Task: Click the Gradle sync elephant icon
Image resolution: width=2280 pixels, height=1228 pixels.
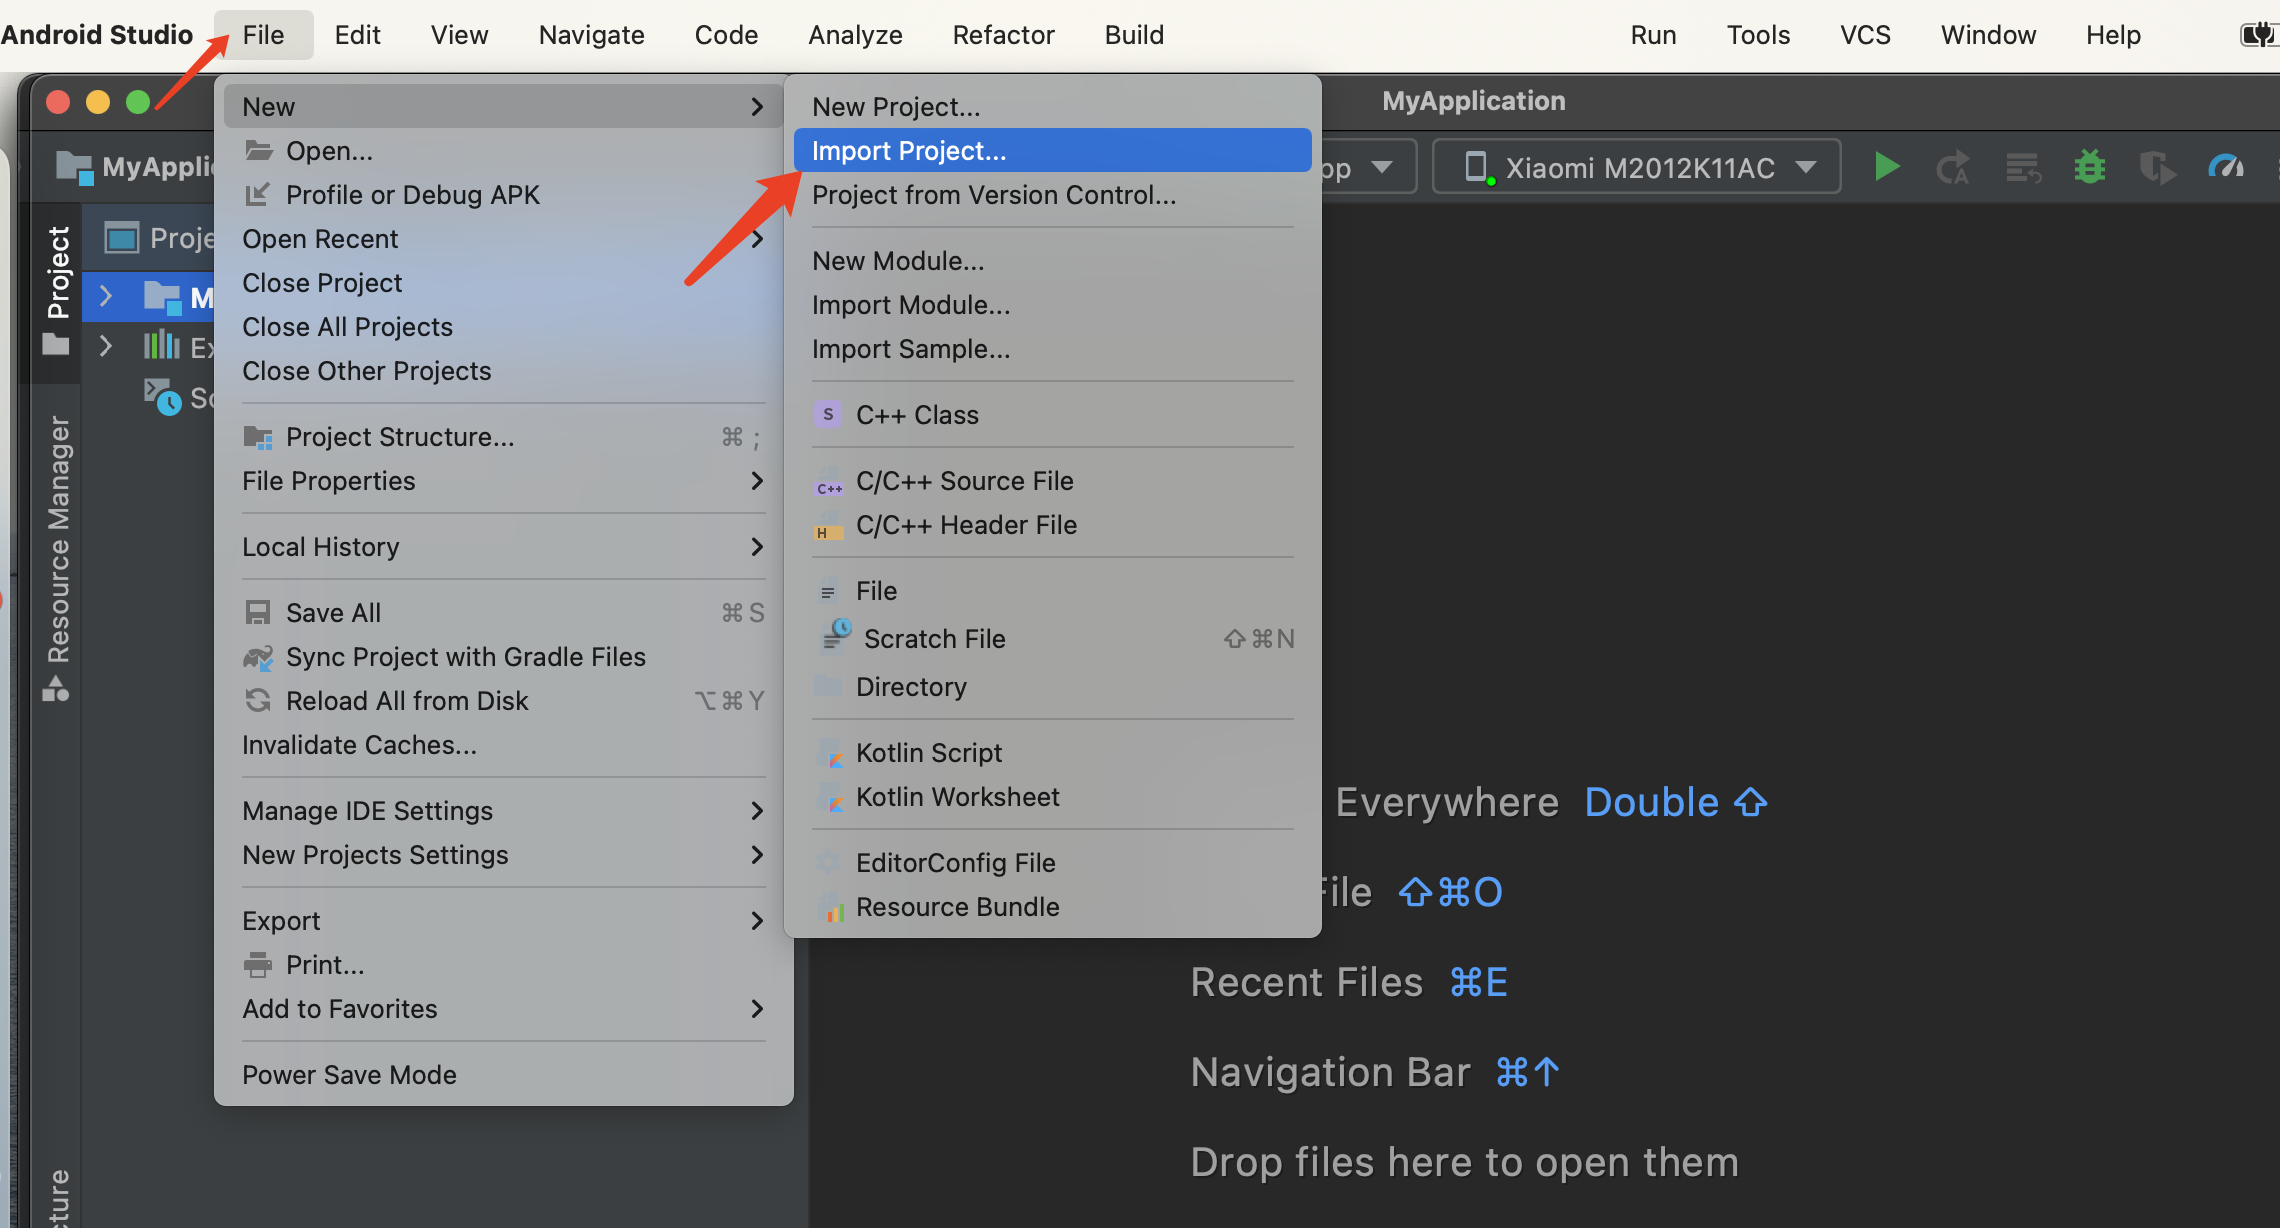Action: (258, 657)
